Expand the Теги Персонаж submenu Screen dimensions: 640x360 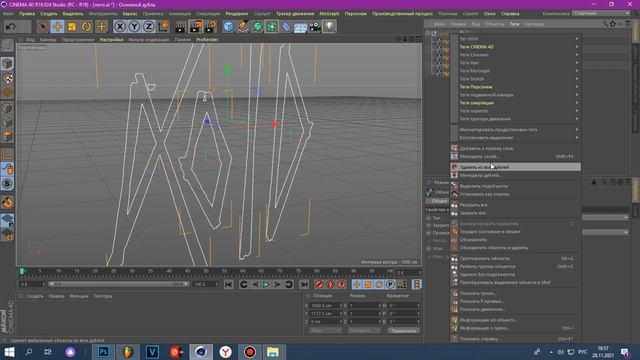[x=516, y=87]
